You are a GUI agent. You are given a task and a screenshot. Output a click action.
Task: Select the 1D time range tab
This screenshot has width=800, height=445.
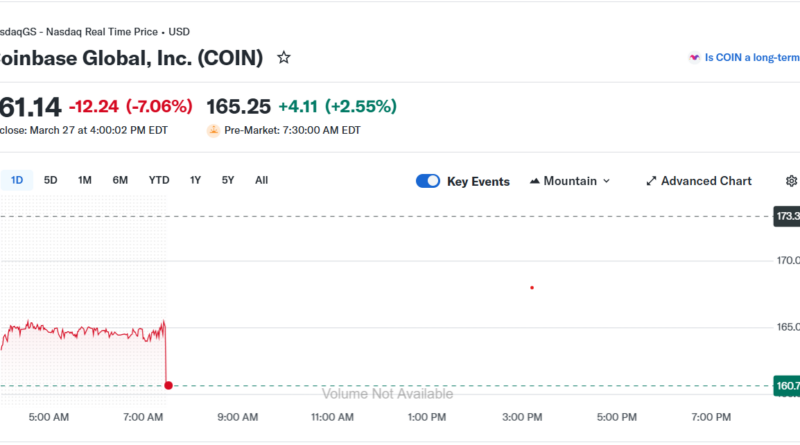click(x=17, y=180)
